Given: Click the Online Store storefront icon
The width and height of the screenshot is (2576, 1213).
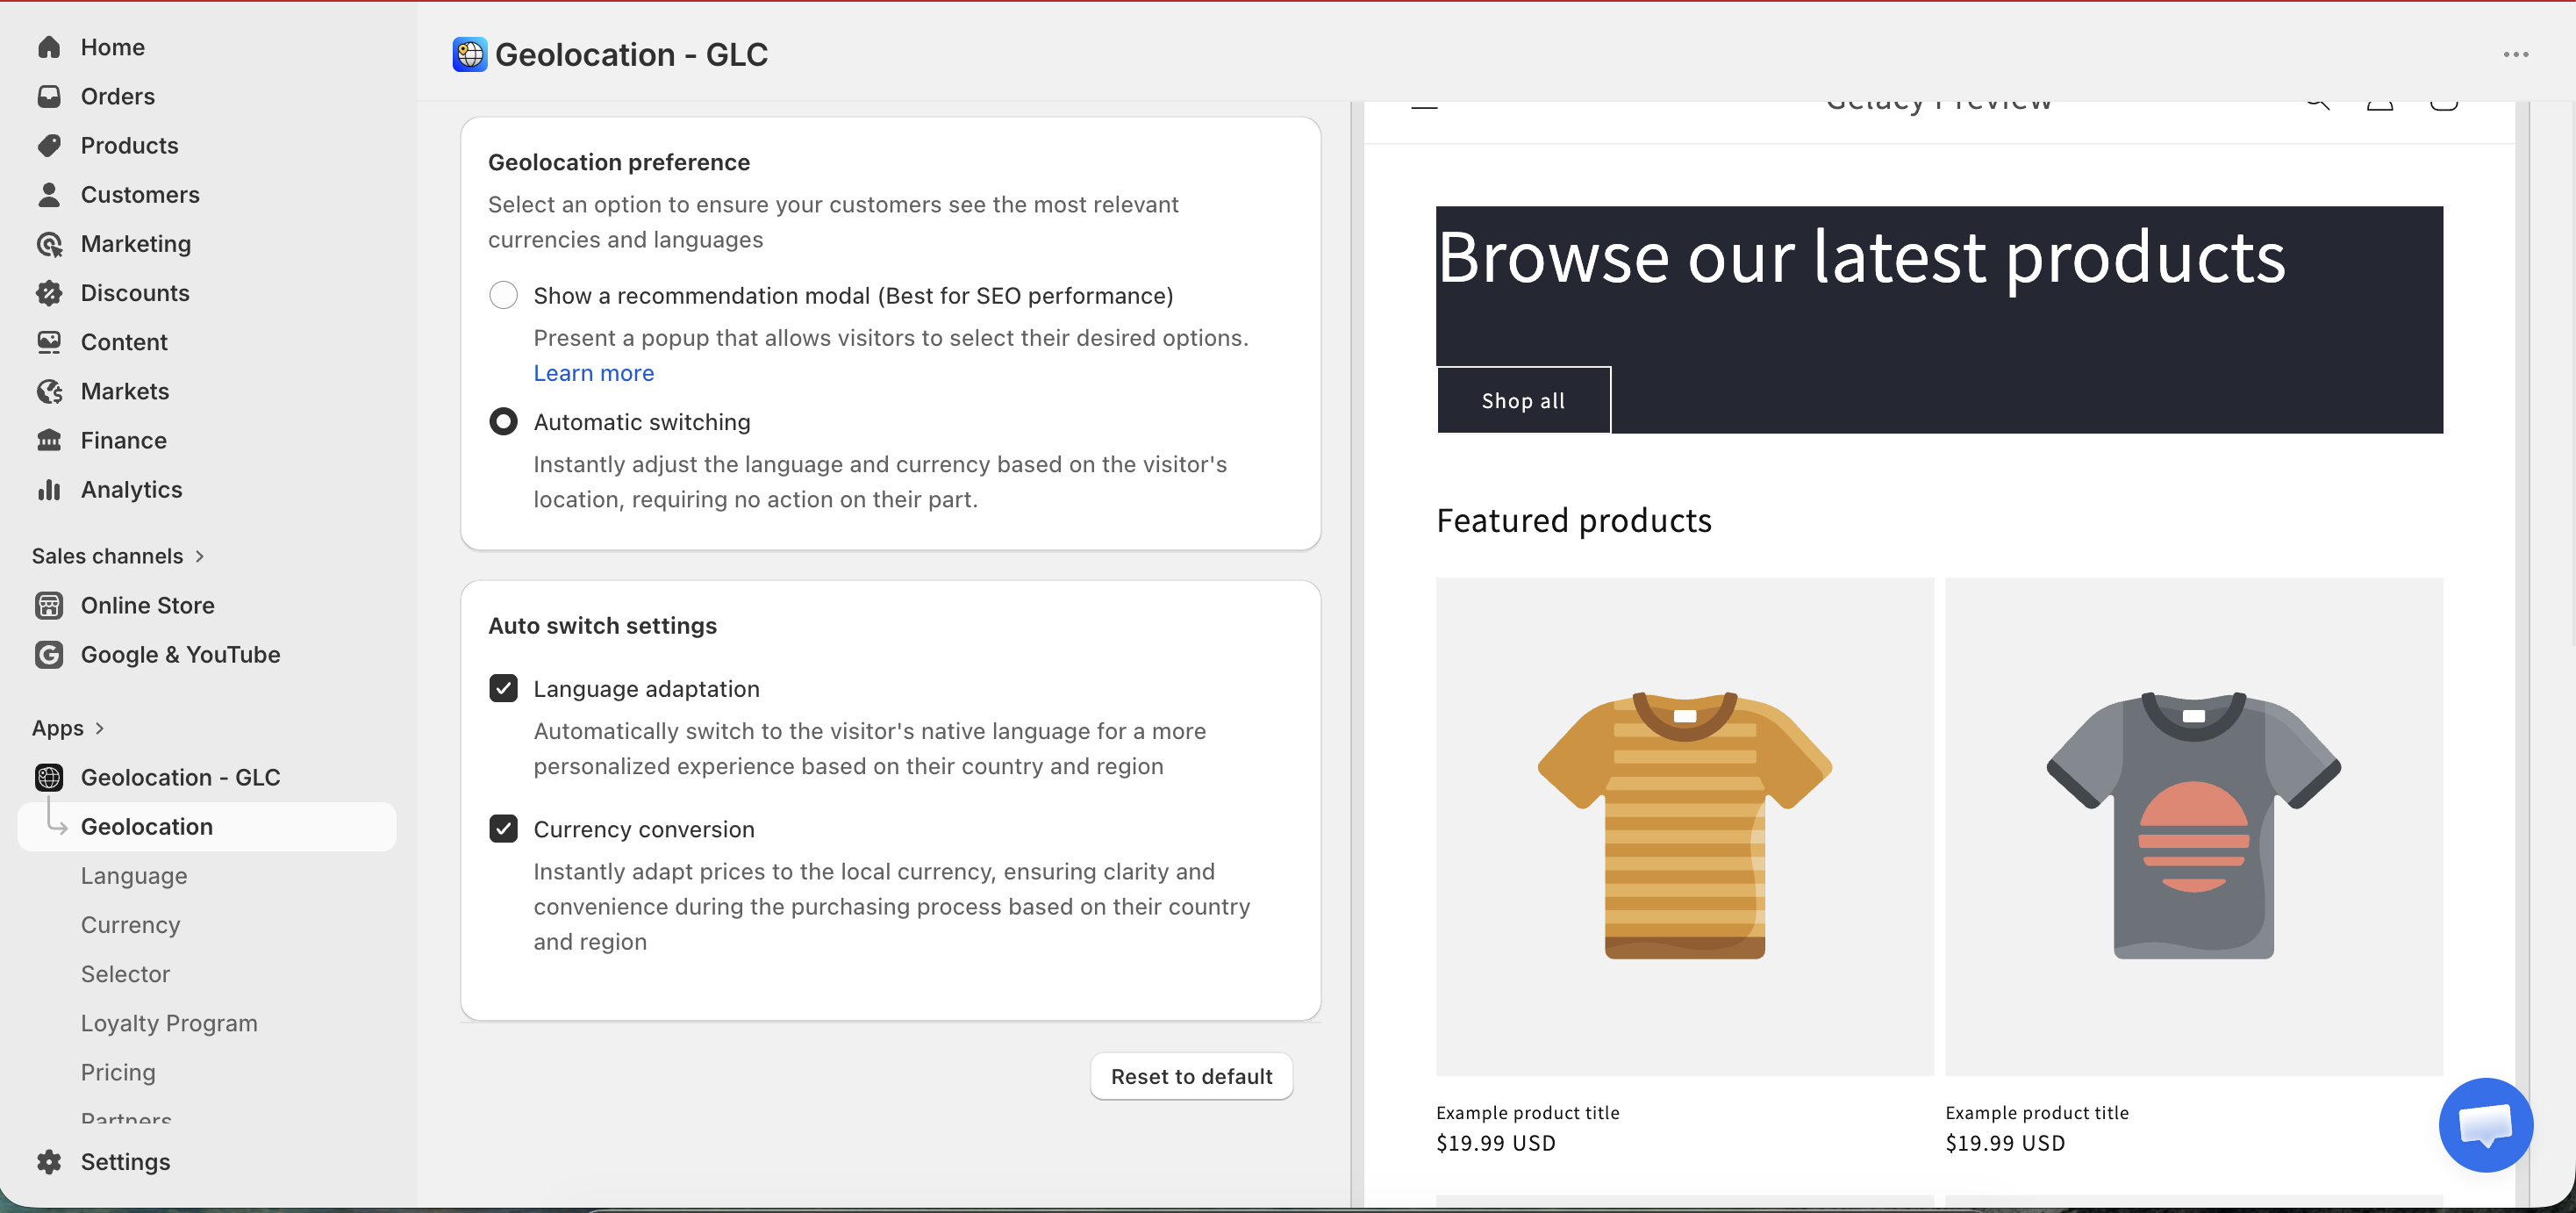Looking at the screenshot, I should (x=49, y=605).
